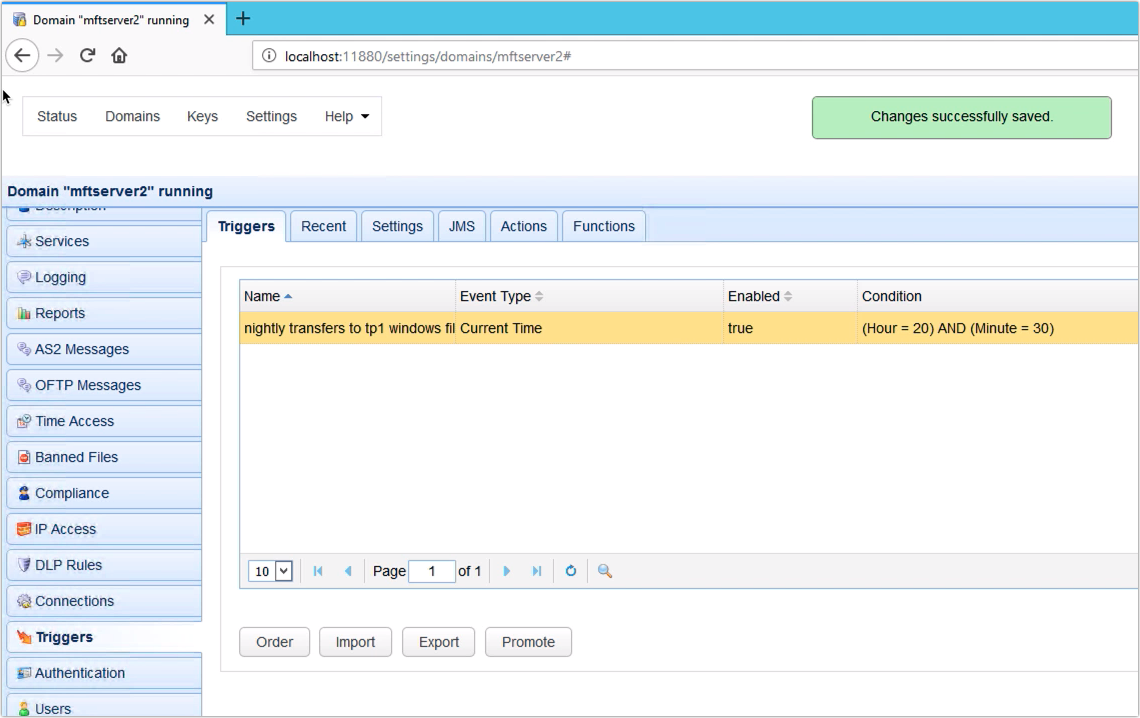Viewport: 1140px width, 718px height.
Task: Click the Time Access clock icon
Action: click(x=22, y=420)
